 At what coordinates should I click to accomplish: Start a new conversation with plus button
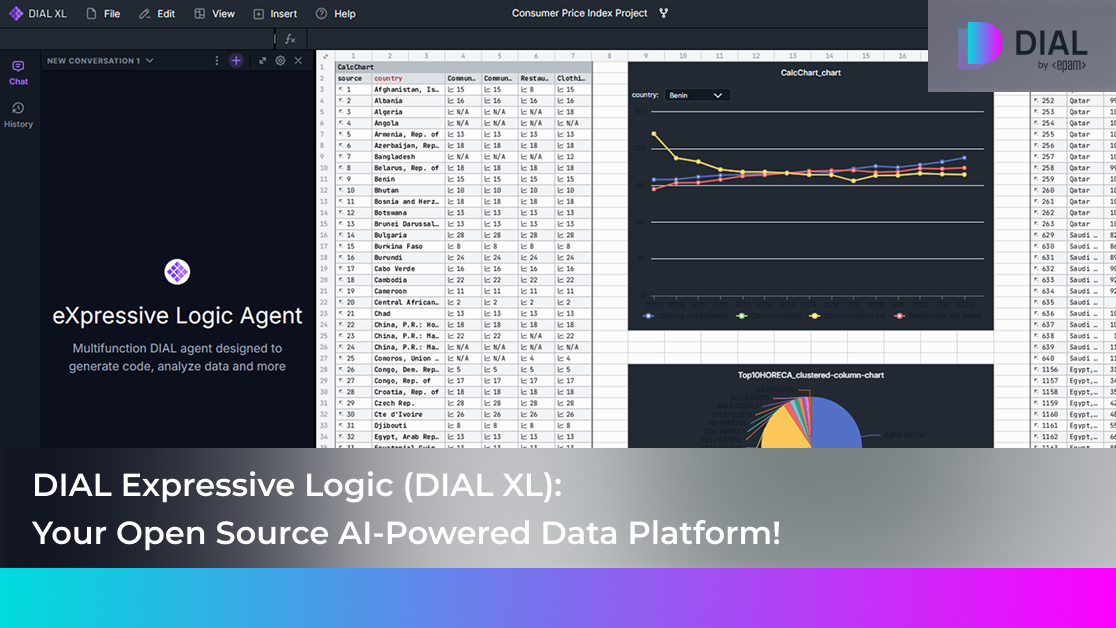[x=236, y=61]
